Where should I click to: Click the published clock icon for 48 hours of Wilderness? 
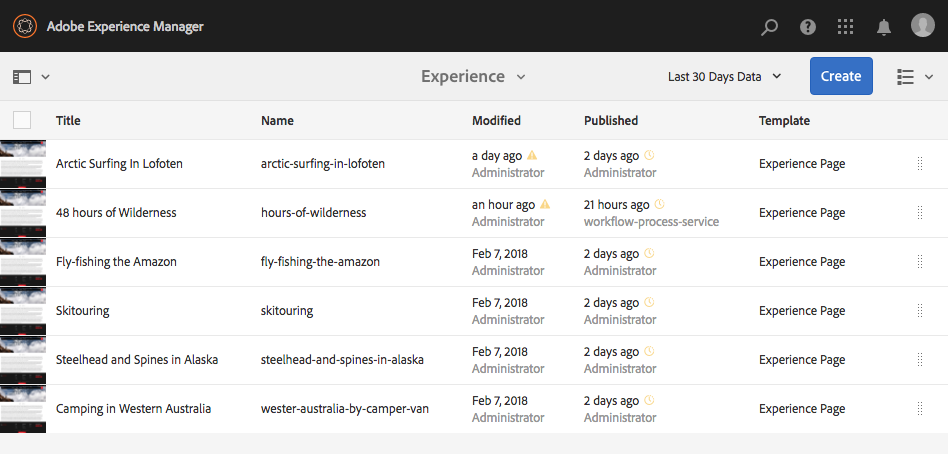pos(659,205)
